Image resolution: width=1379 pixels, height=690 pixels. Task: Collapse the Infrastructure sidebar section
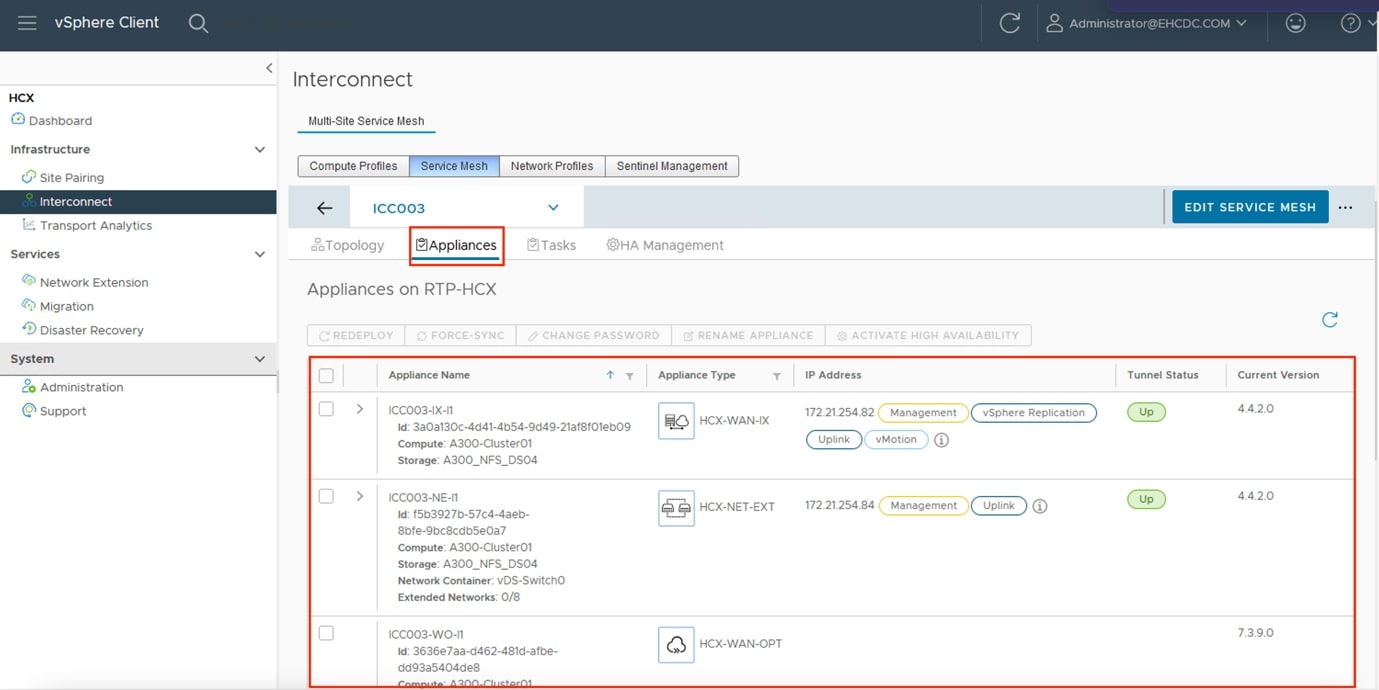[260, 150]
